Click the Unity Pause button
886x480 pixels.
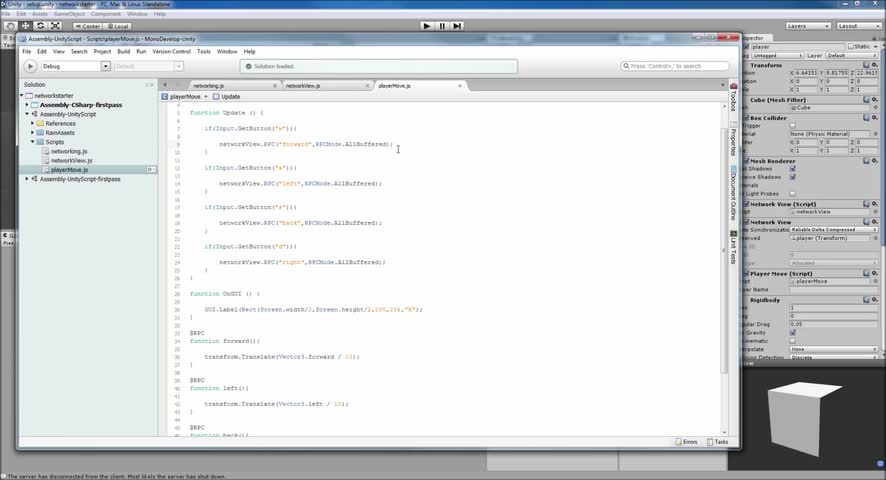[442, 26]
